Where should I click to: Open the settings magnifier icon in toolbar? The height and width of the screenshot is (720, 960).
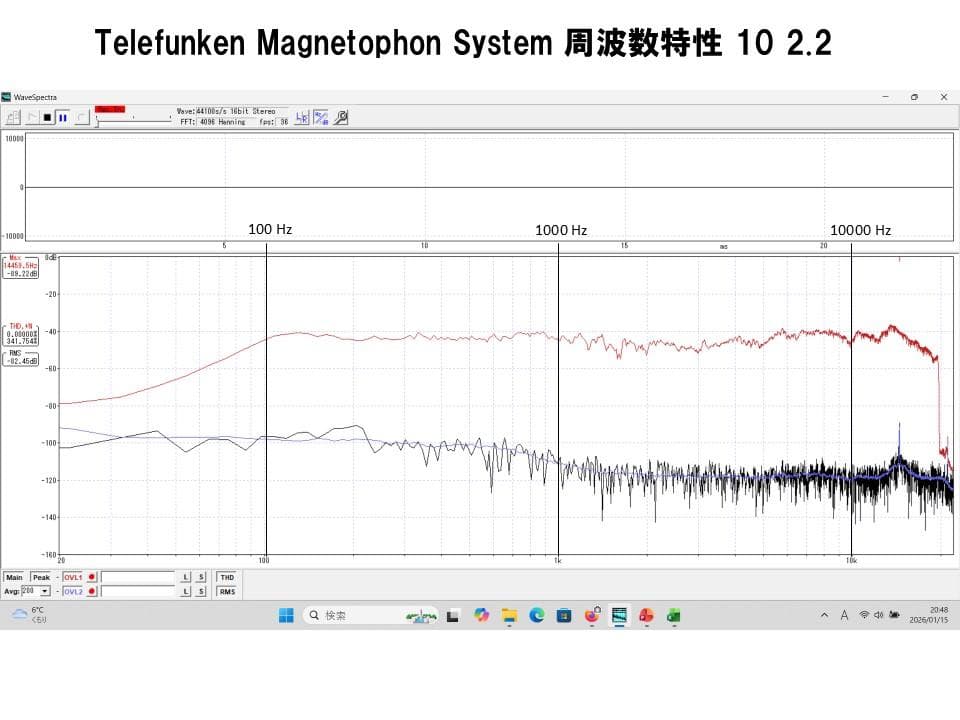point(341,117)
